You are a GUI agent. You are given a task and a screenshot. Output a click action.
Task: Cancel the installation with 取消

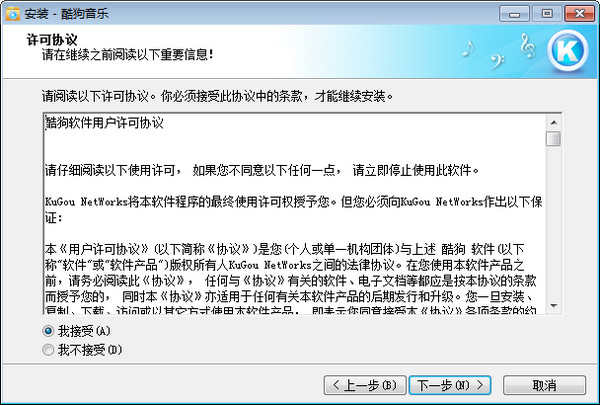(544, 385)
